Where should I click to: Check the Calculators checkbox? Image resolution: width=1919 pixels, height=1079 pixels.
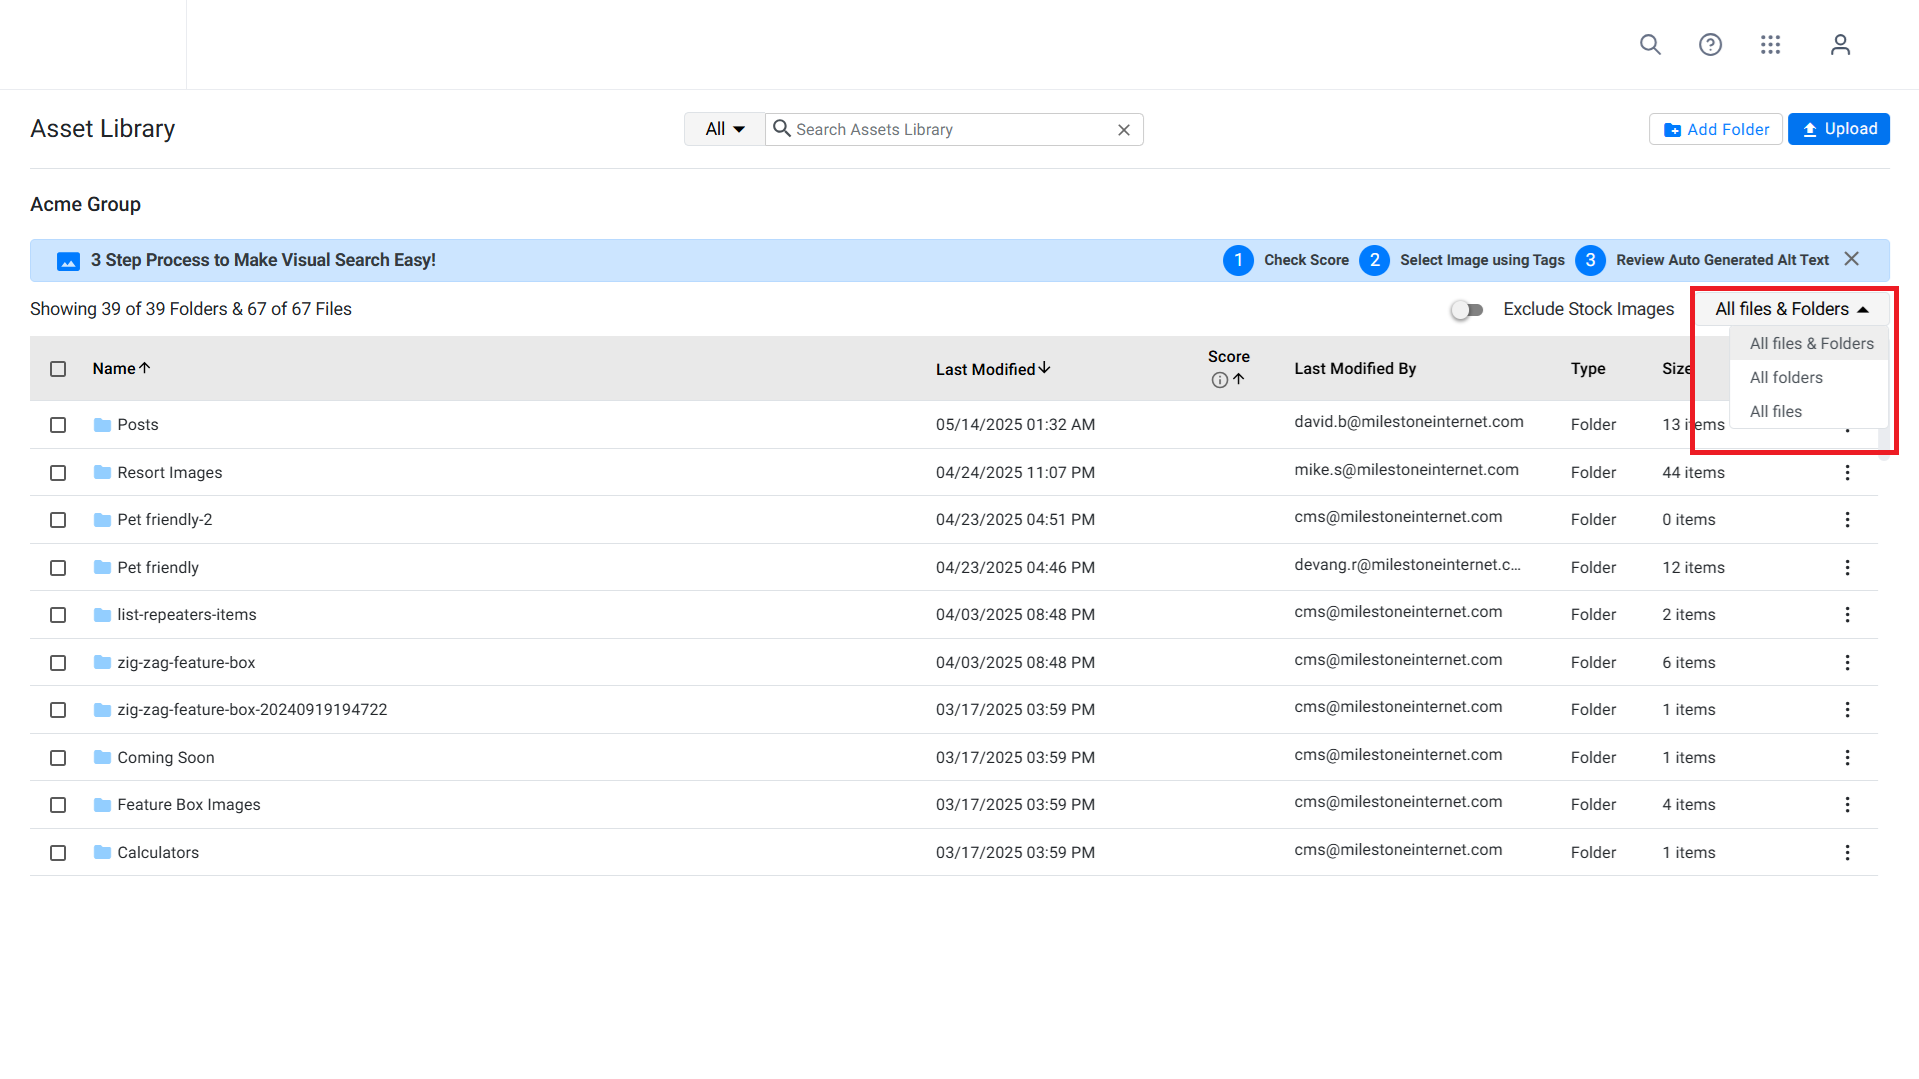click(58, 853)
